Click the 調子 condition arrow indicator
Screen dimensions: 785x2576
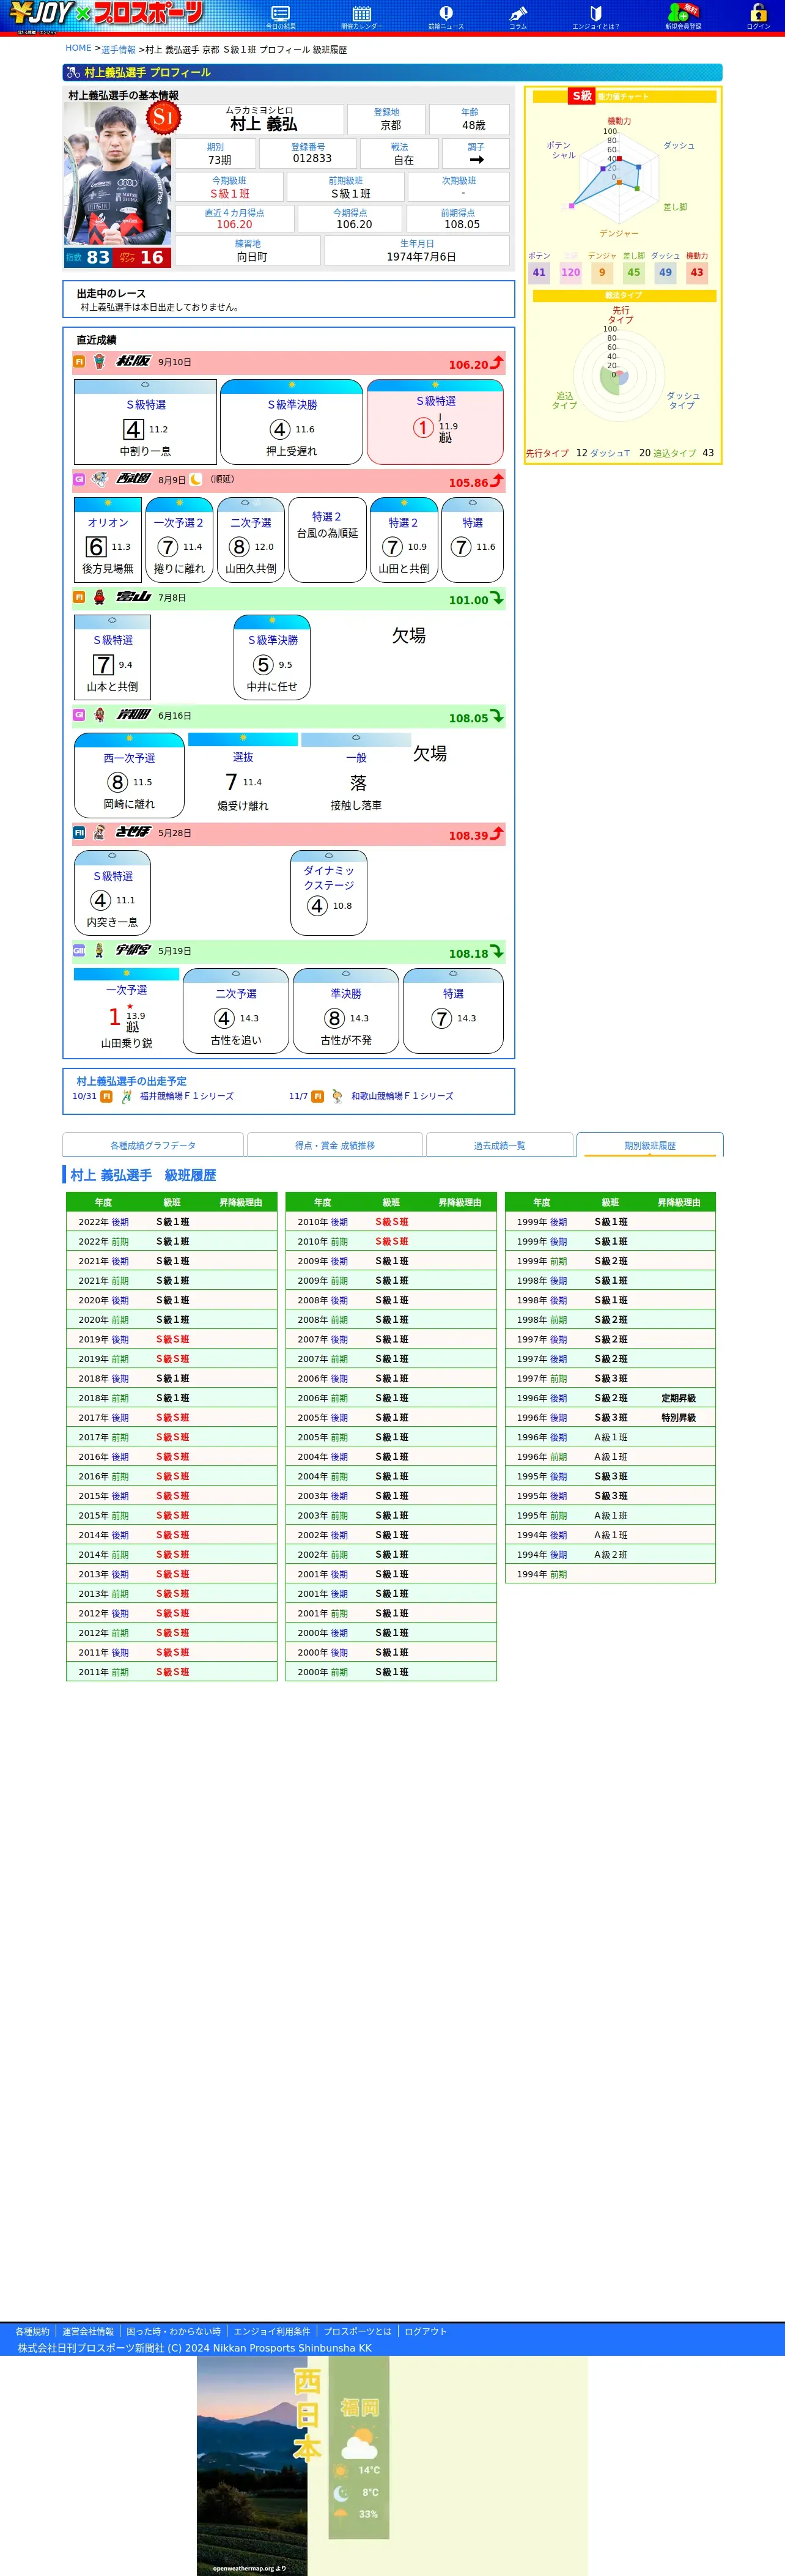(476, 159)
